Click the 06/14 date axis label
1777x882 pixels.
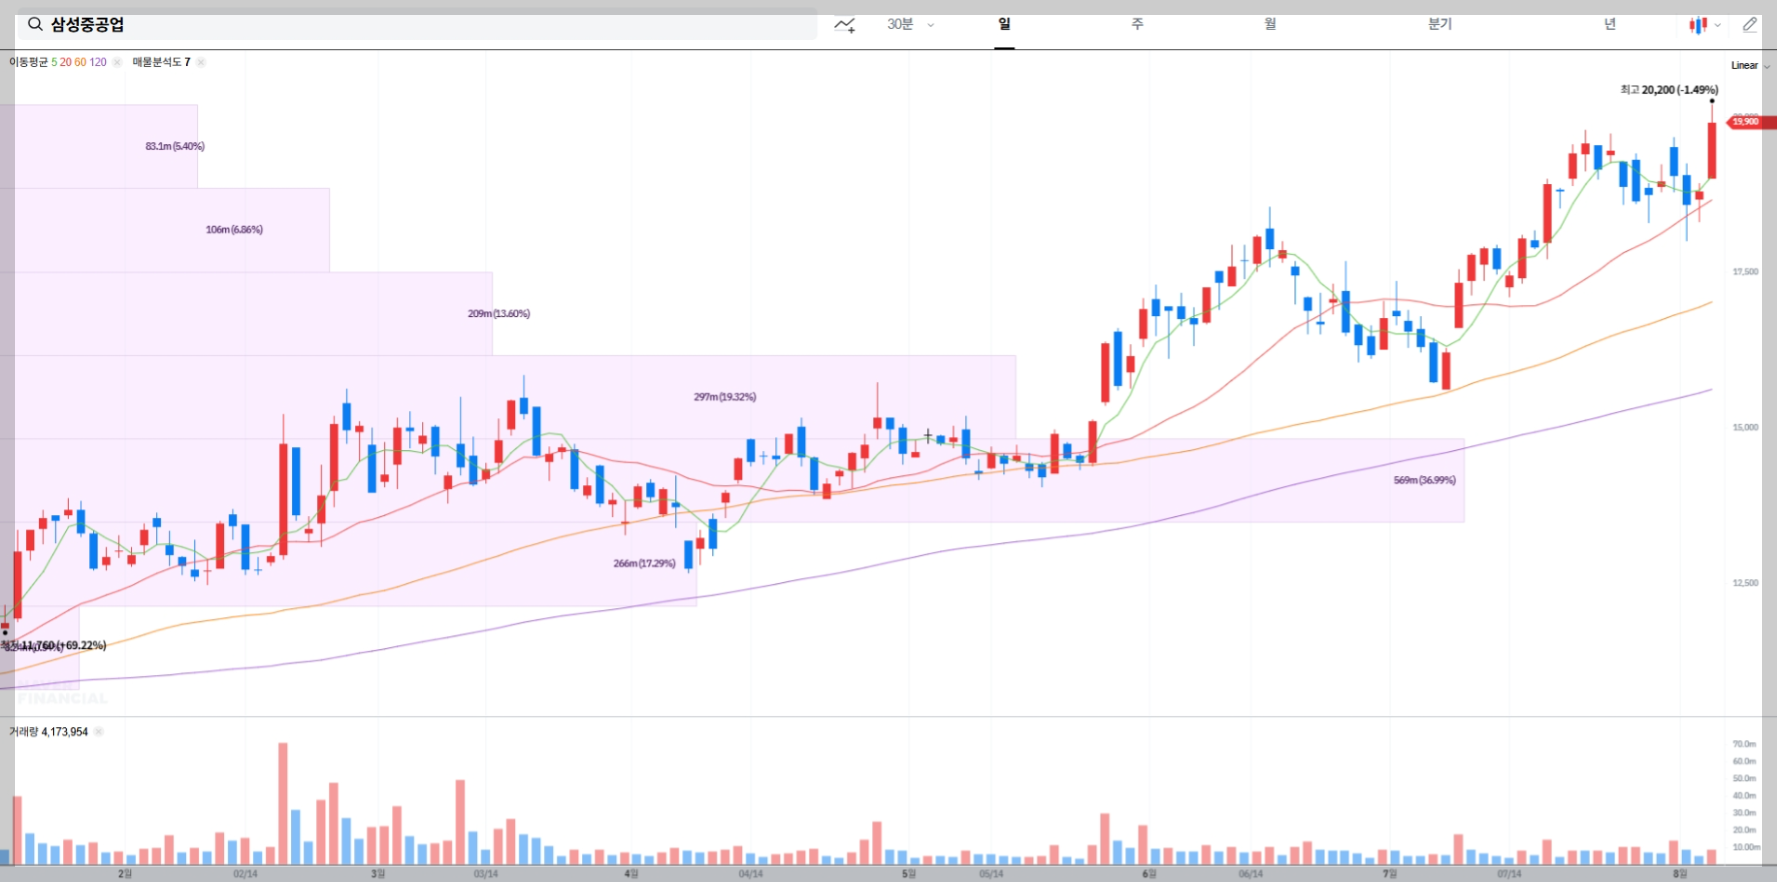(1250, 874)
